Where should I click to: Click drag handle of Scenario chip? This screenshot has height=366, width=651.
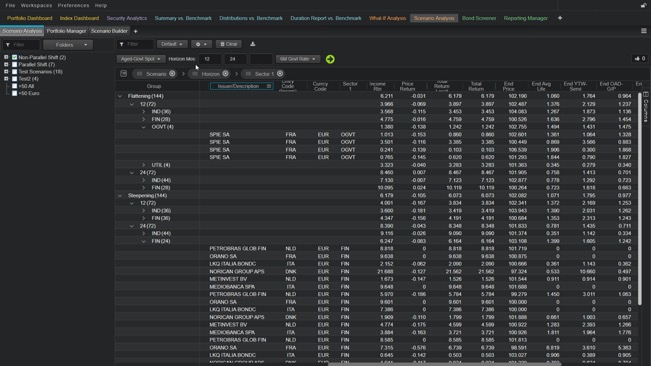[x=140, y=74]
